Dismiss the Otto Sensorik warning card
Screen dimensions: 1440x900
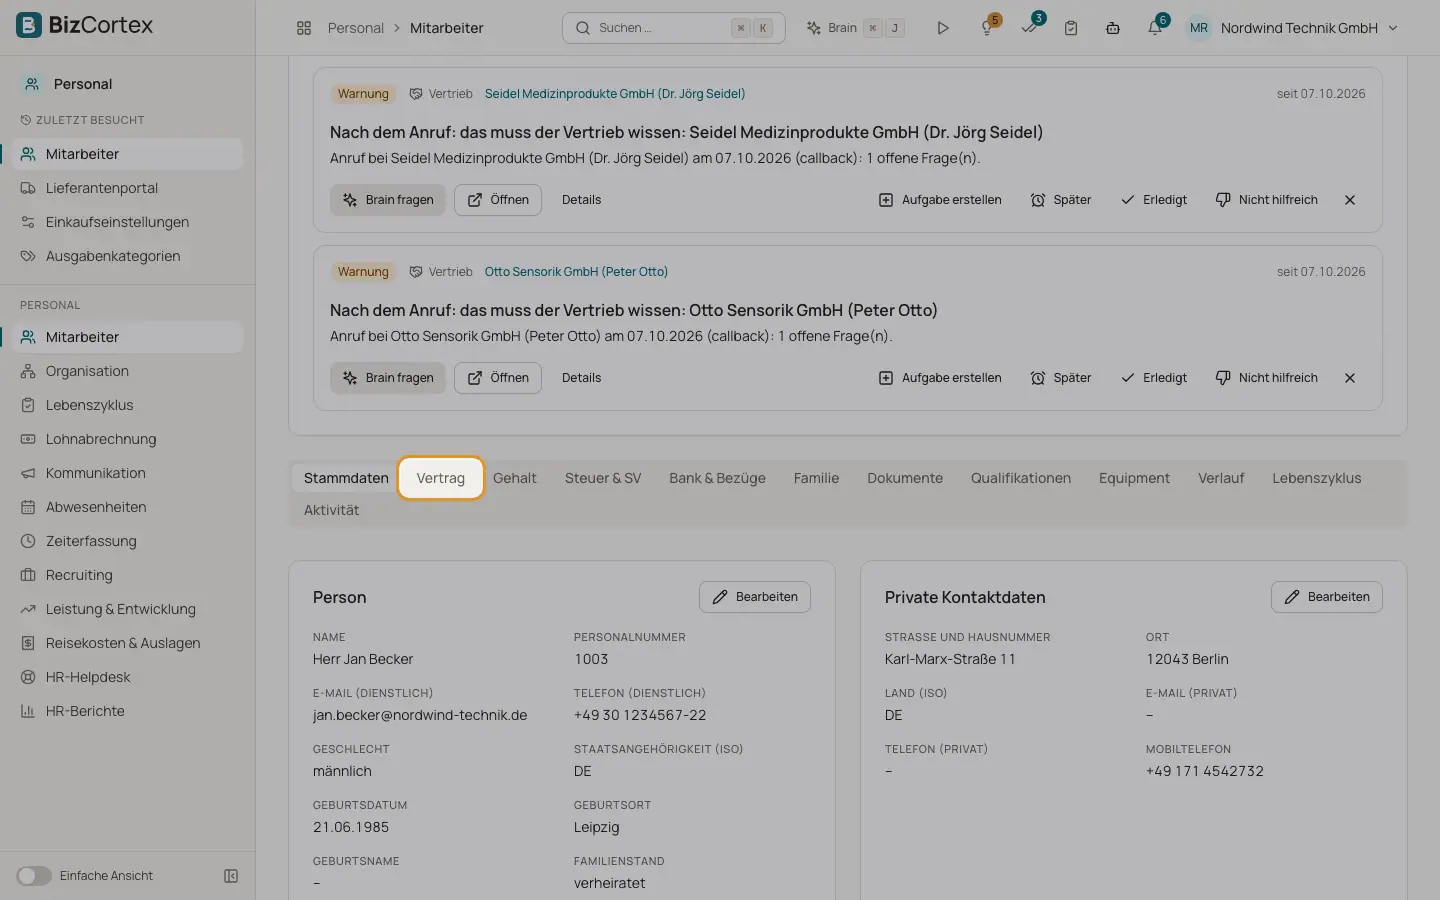(x=1350, y=378)
